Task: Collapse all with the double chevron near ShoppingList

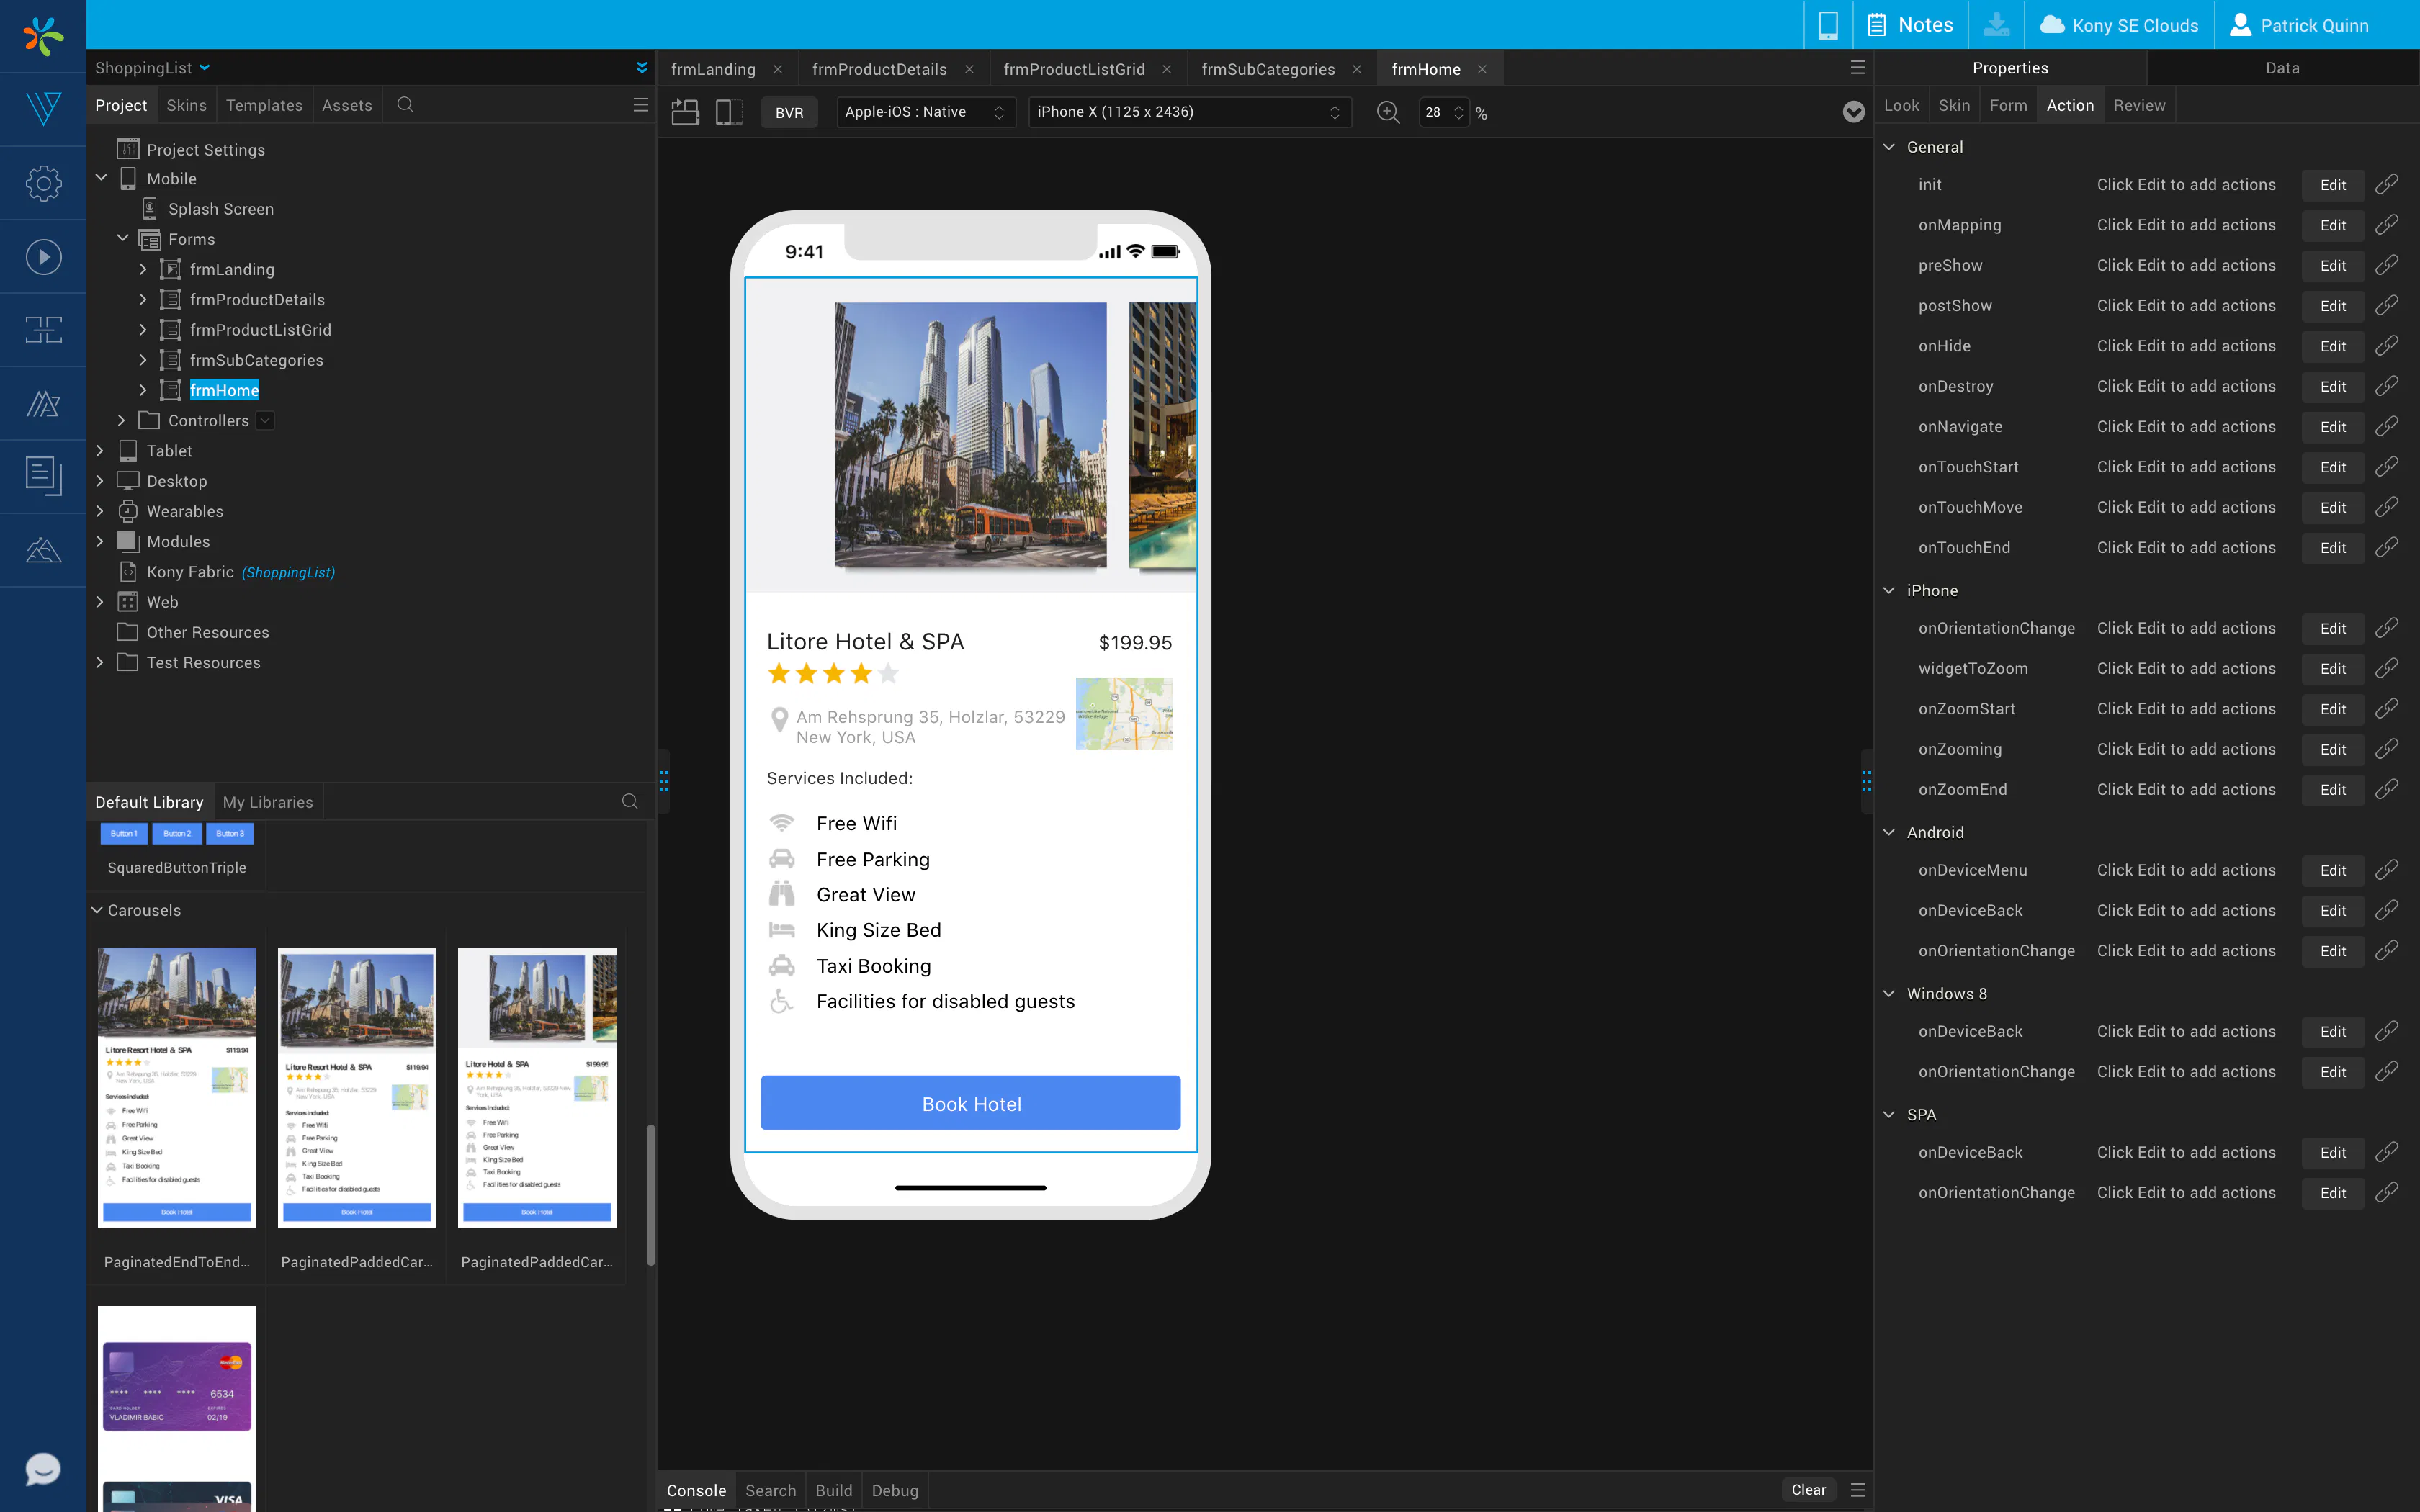Action: pyautogui.click(x=641, y=68)
